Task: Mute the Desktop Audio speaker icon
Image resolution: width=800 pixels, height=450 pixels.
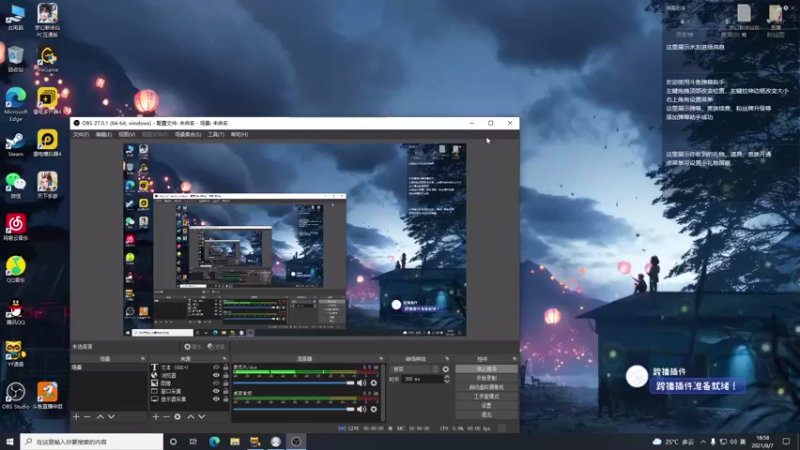Action: [362, 409]
